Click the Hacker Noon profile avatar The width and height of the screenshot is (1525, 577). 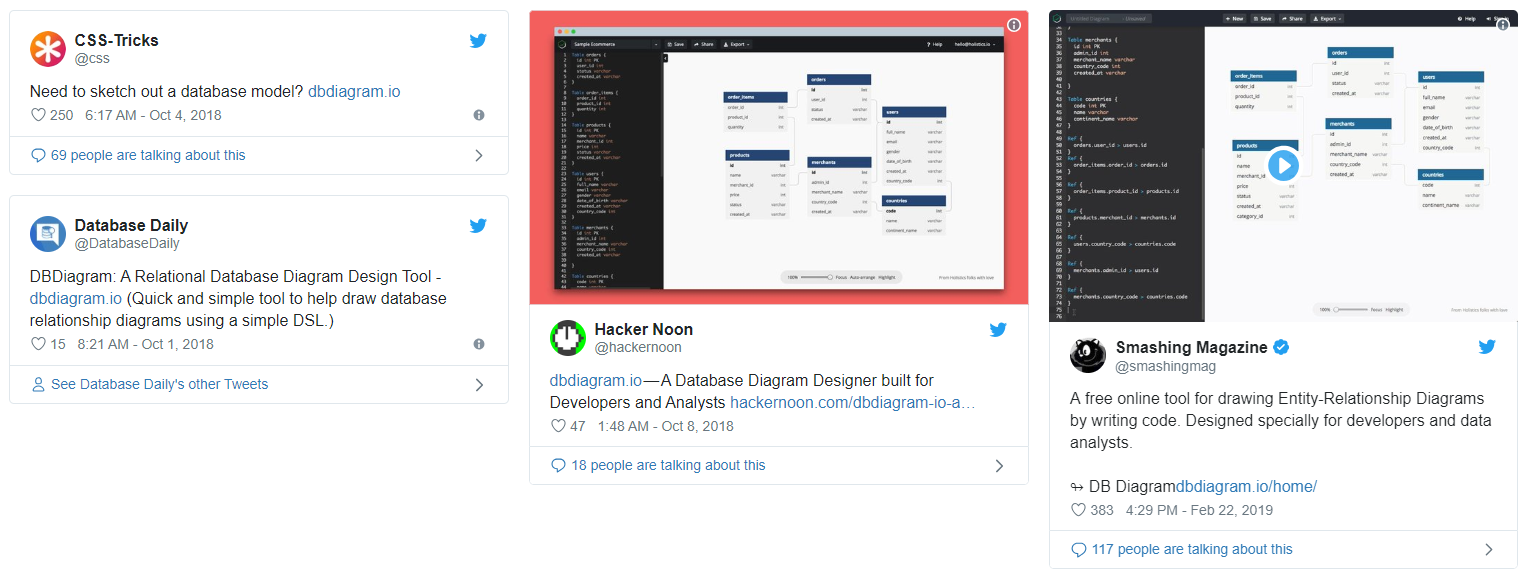[x=567, y=338]
